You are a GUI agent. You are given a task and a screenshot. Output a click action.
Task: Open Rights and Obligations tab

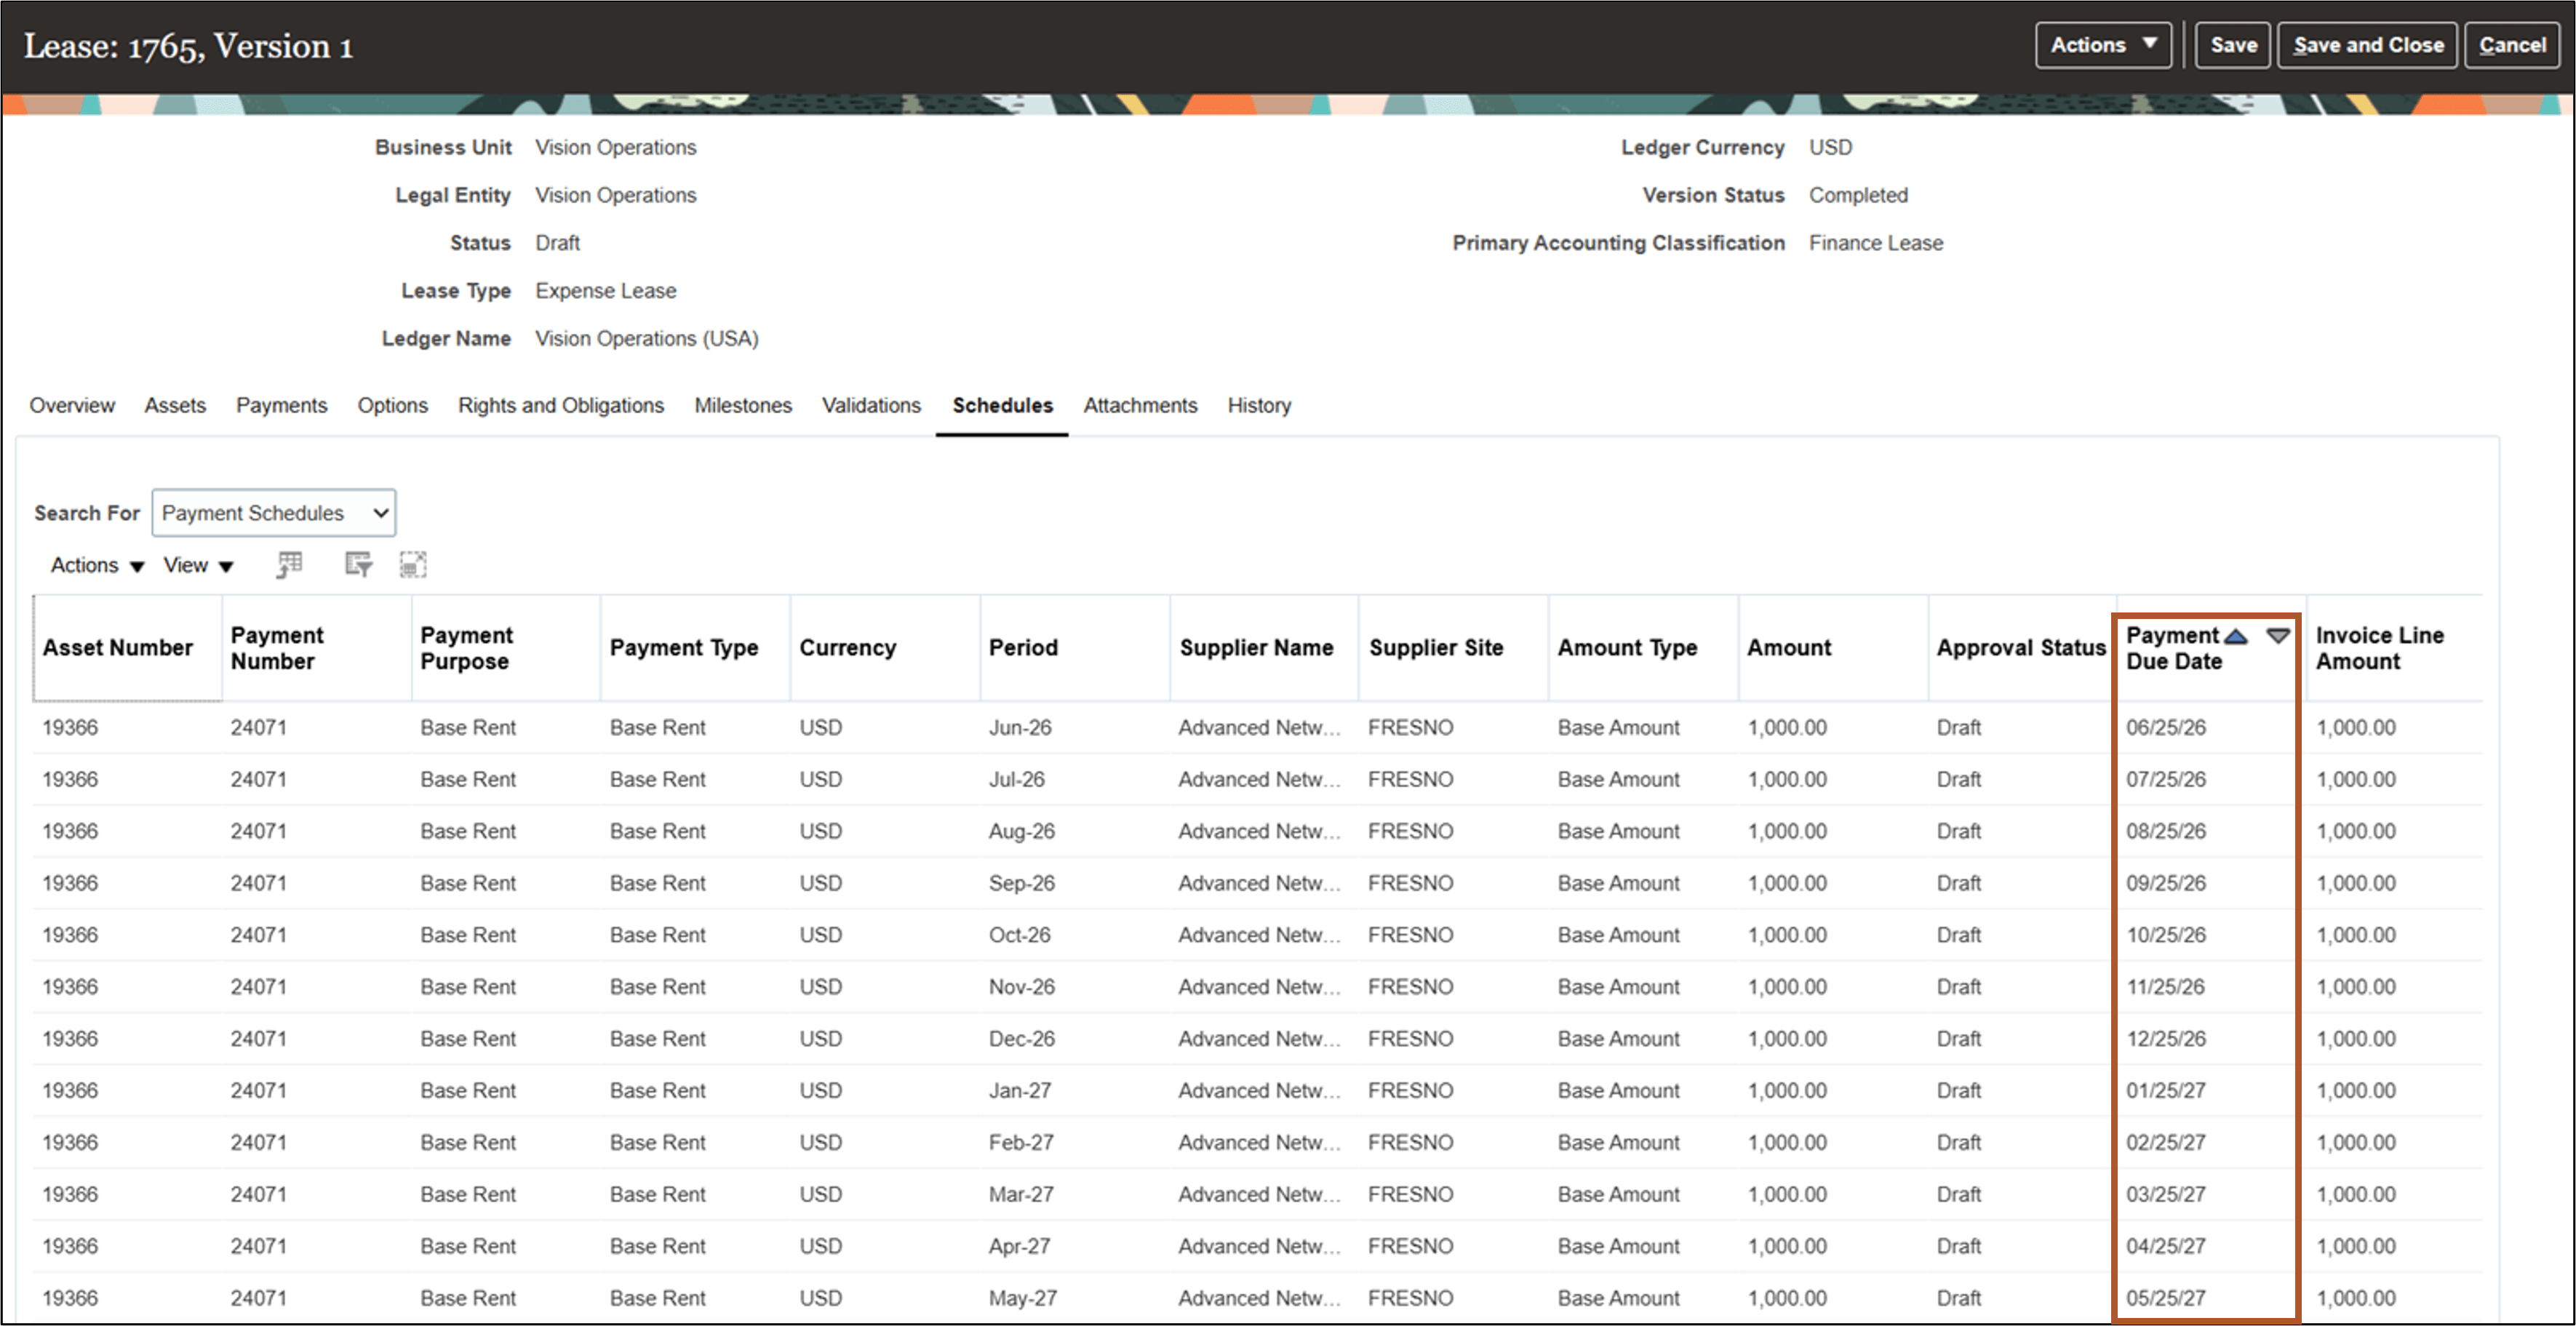pos(561,405)
